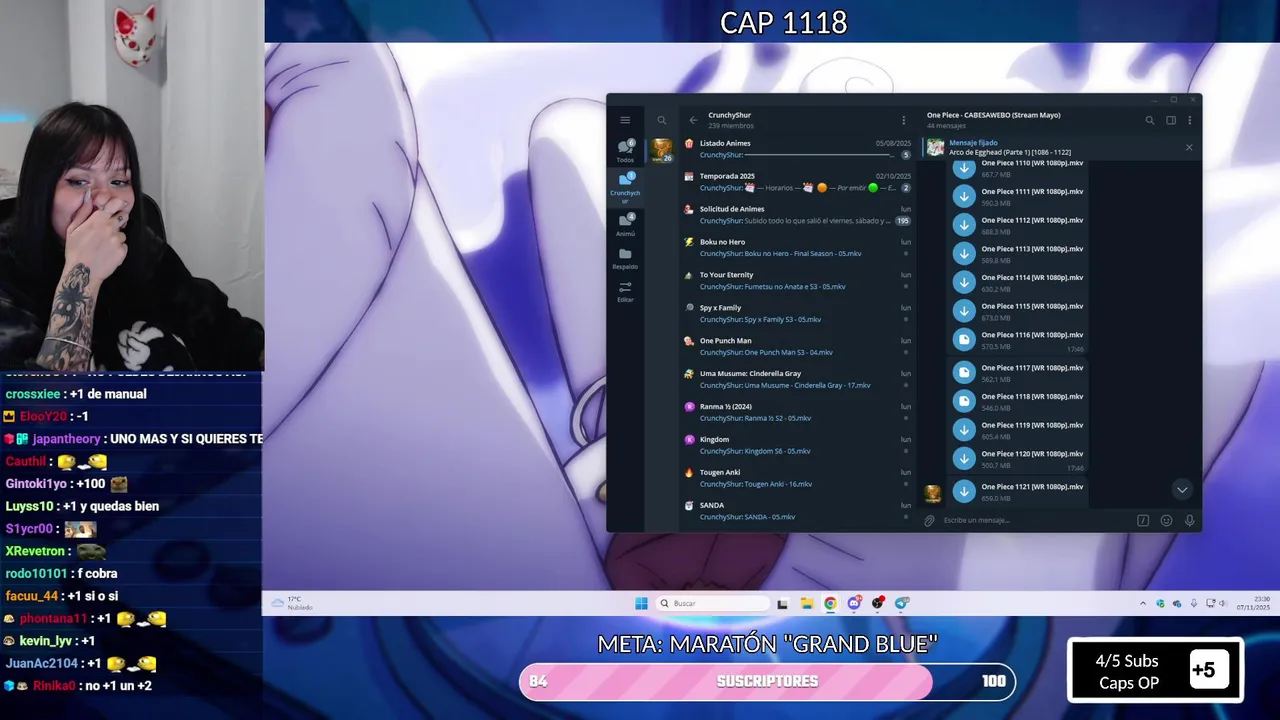Open the taskbar clock showing 23:30
This screenshot has height=720, width=1280.
[1253, 603]
